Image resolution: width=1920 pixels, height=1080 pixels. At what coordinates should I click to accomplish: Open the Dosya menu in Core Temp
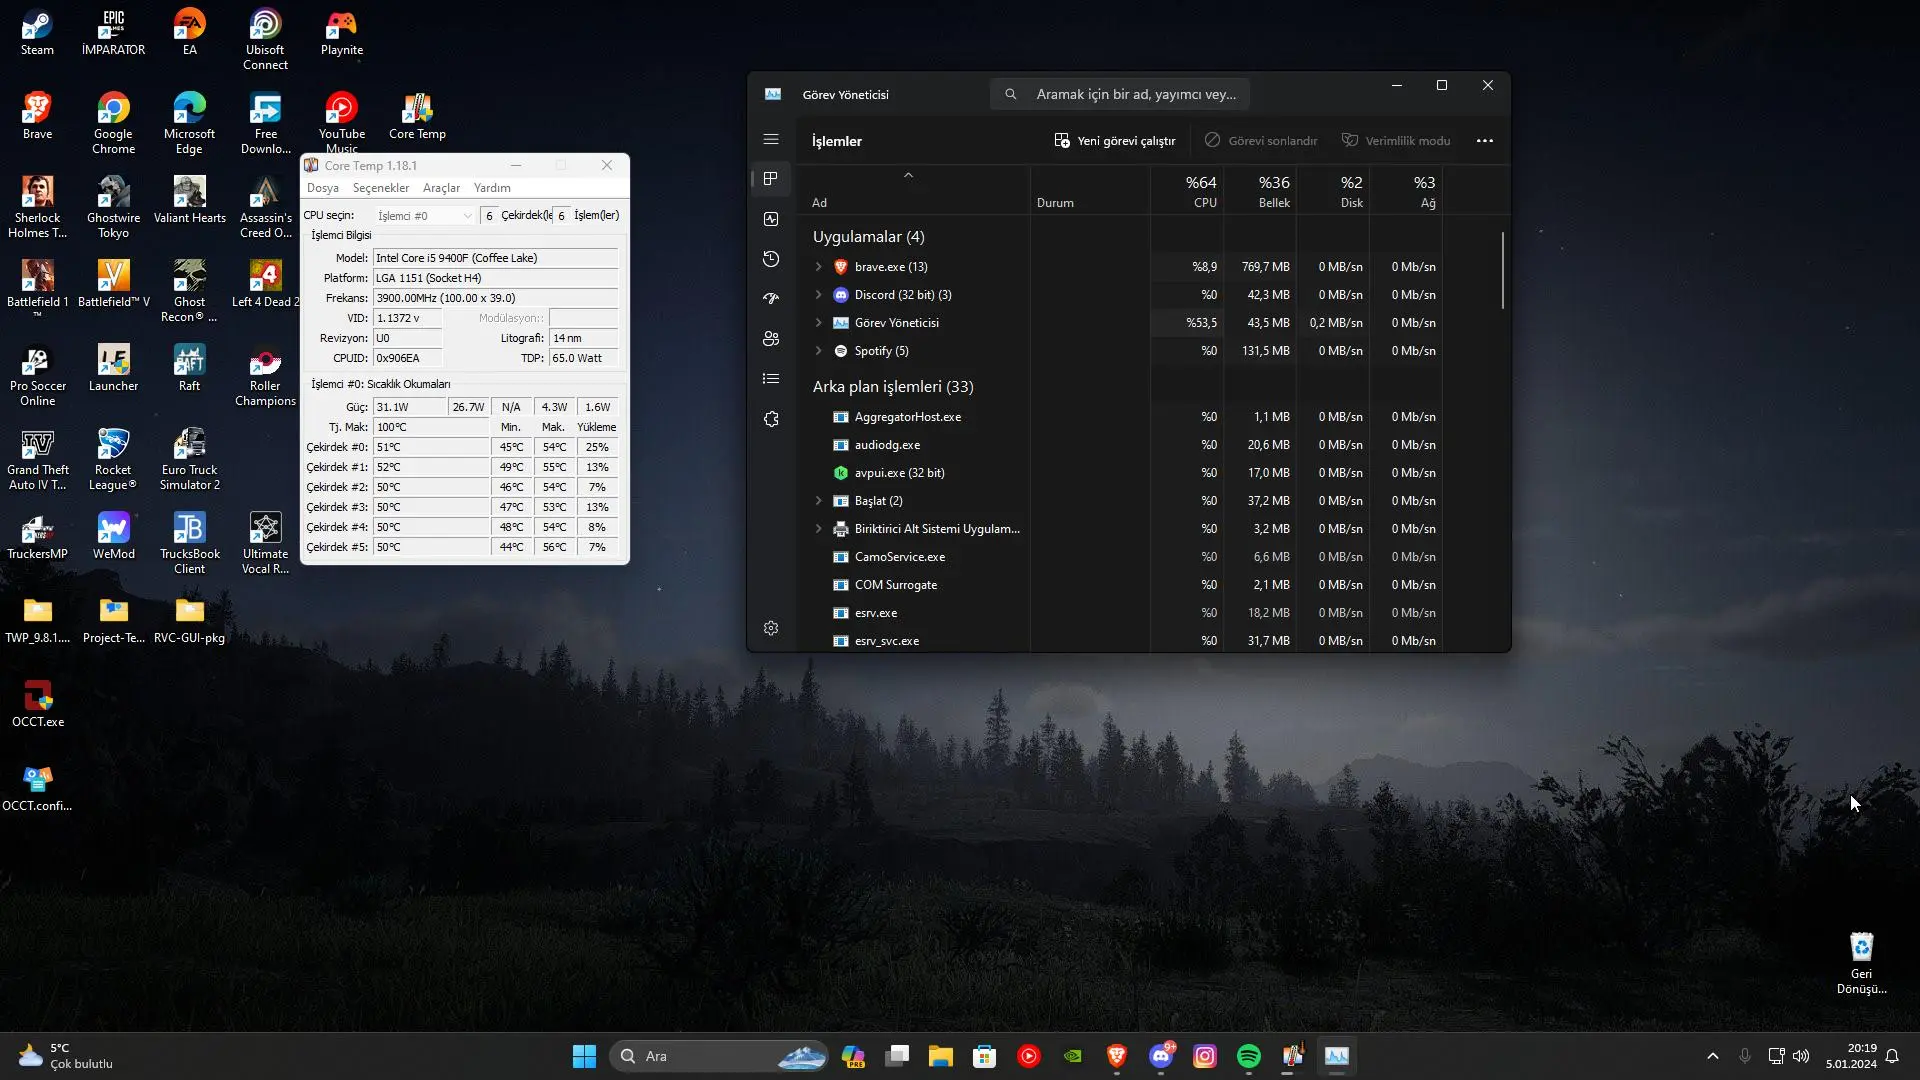point(322,188)
